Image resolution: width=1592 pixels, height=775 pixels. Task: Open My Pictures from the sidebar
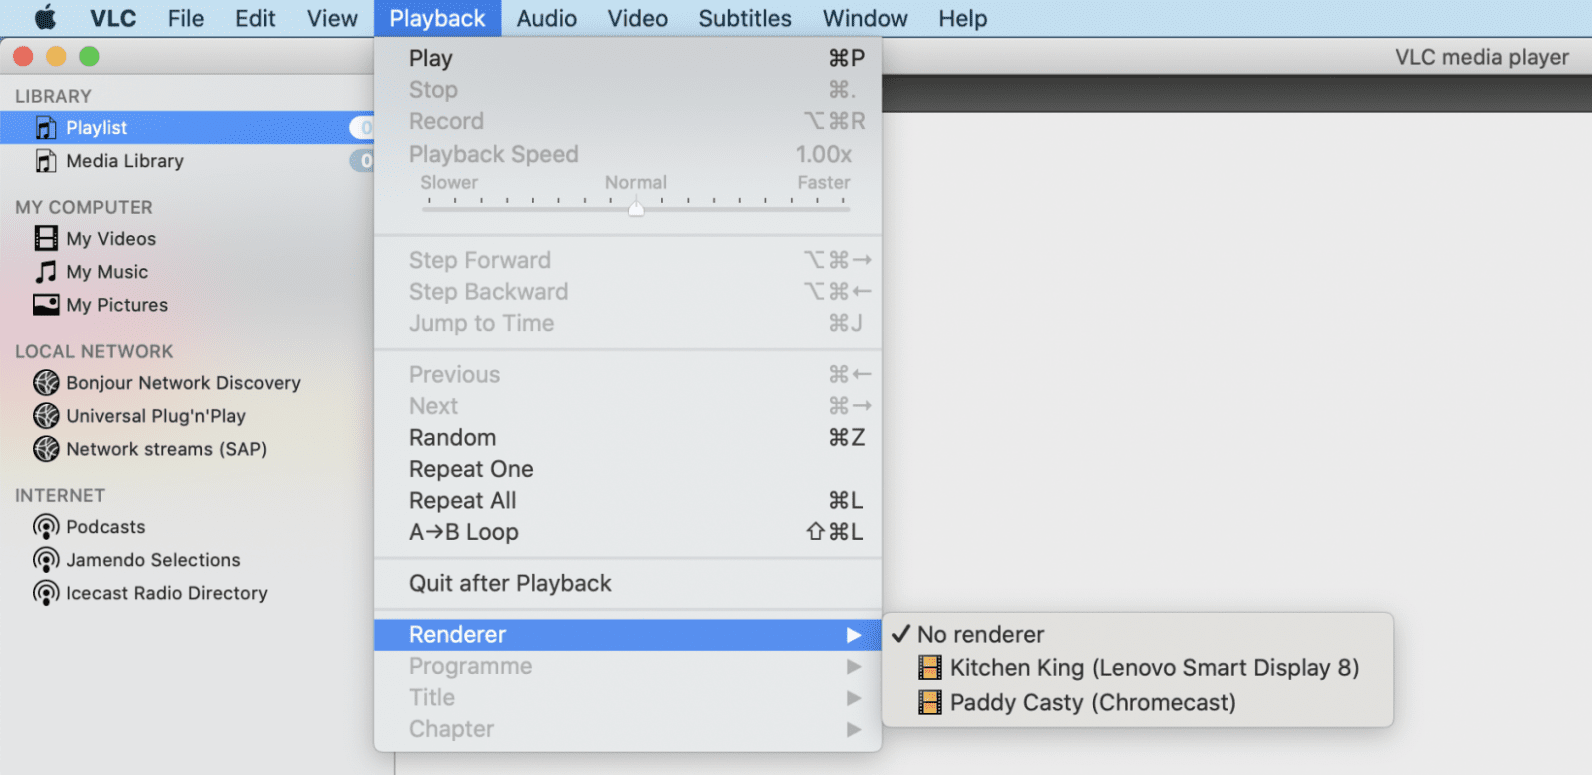[x=46, y=305]
